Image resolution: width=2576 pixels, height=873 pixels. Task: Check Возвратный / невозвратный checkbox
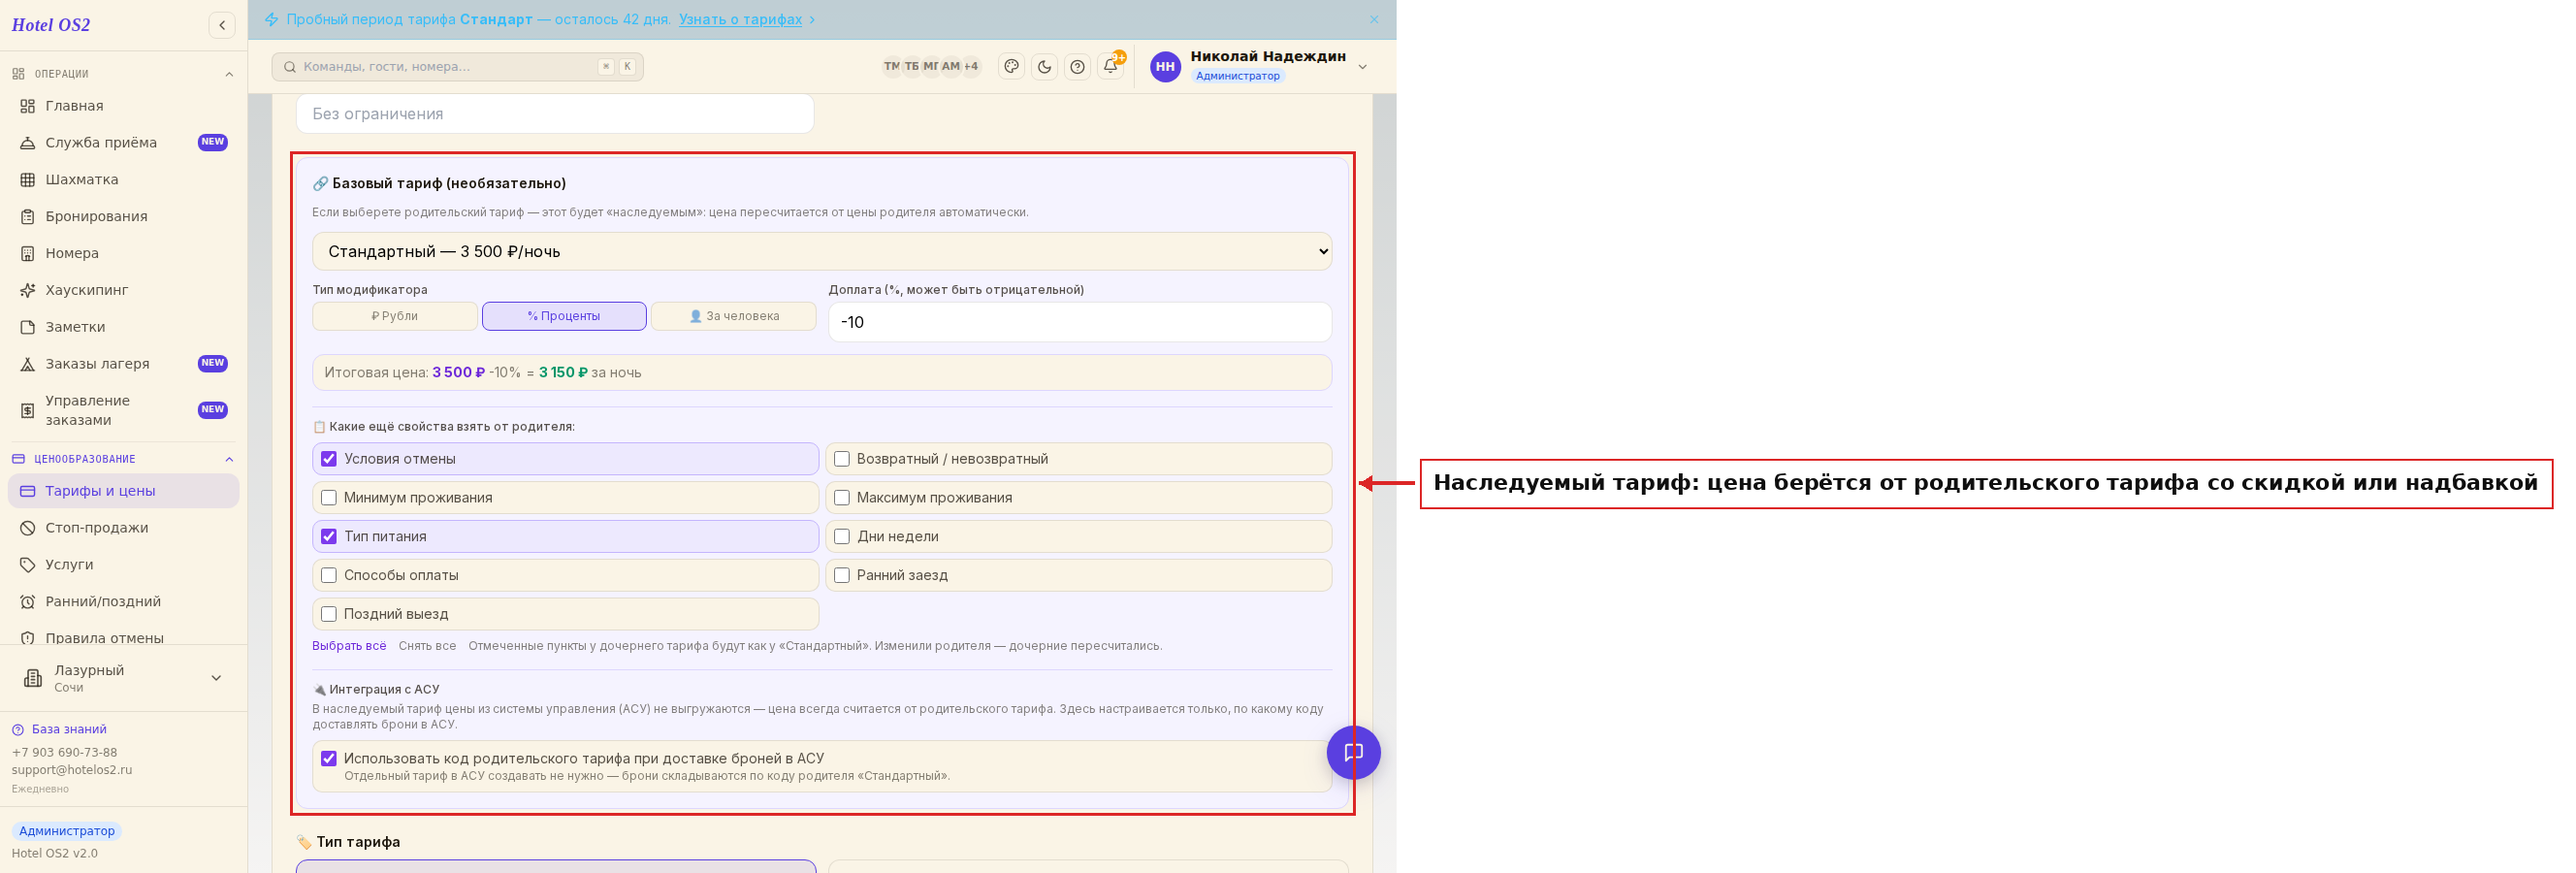tap(842, 459)
